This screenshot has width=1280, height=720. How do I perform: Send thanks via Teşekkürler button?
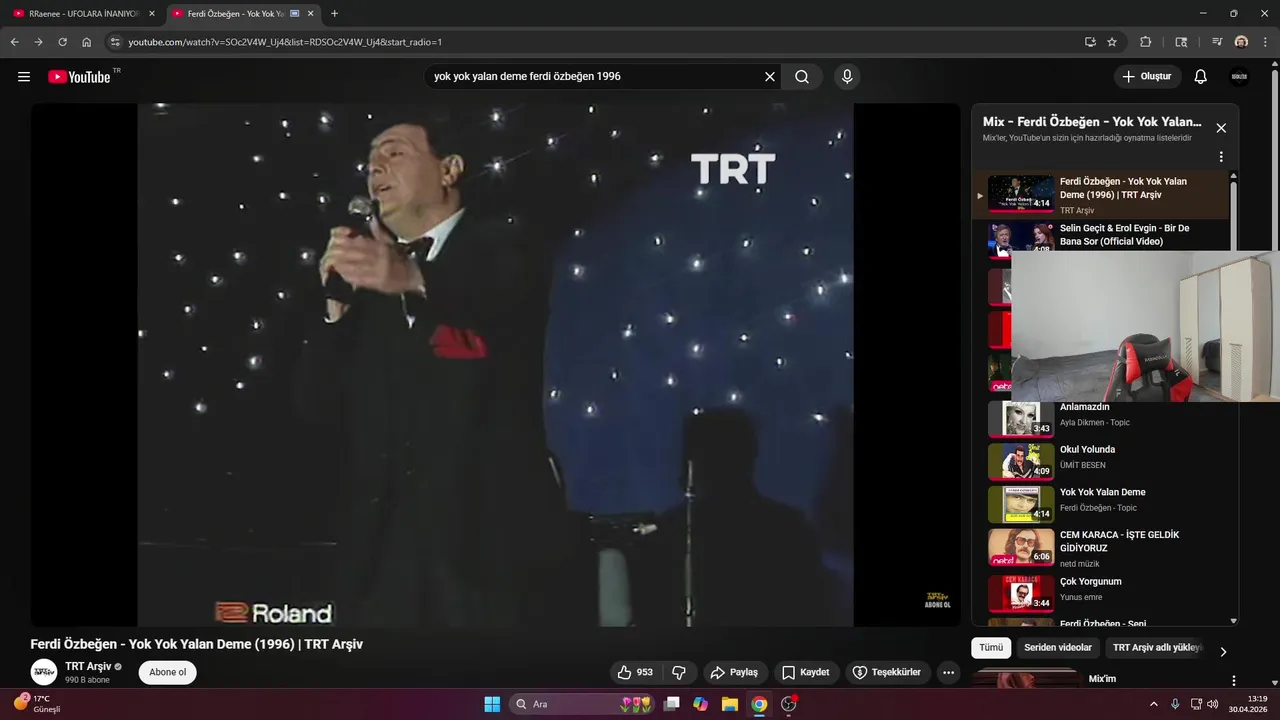coord(888,672)
